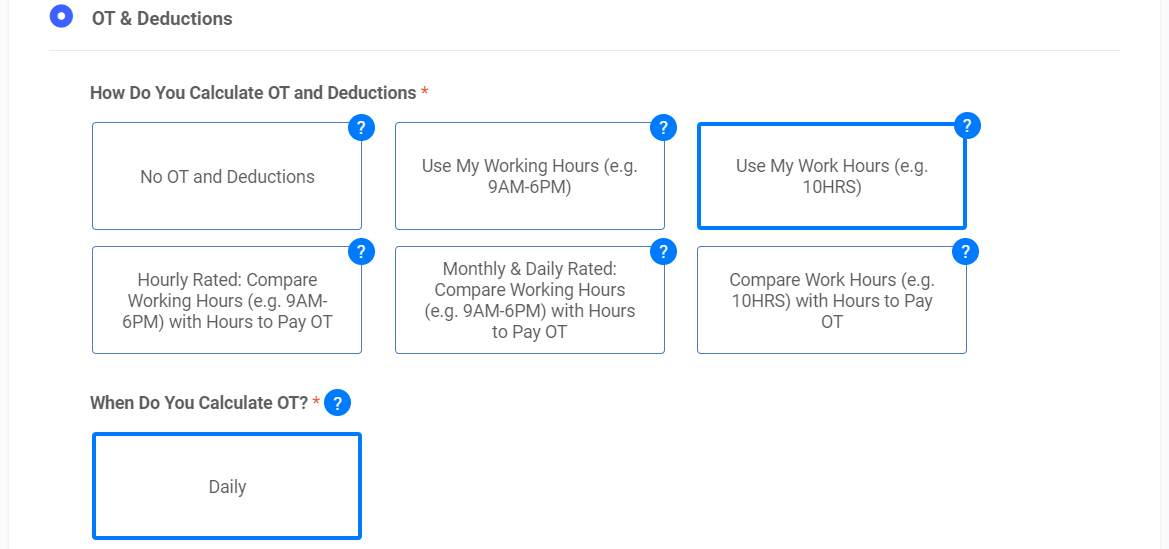
Task: Pick Hourly Rated: Compare Working Hours option
Action: click(x=227, y=301)
